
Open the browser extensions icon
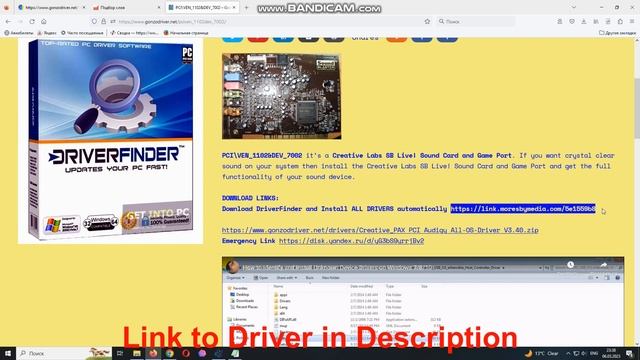point(620,21)
